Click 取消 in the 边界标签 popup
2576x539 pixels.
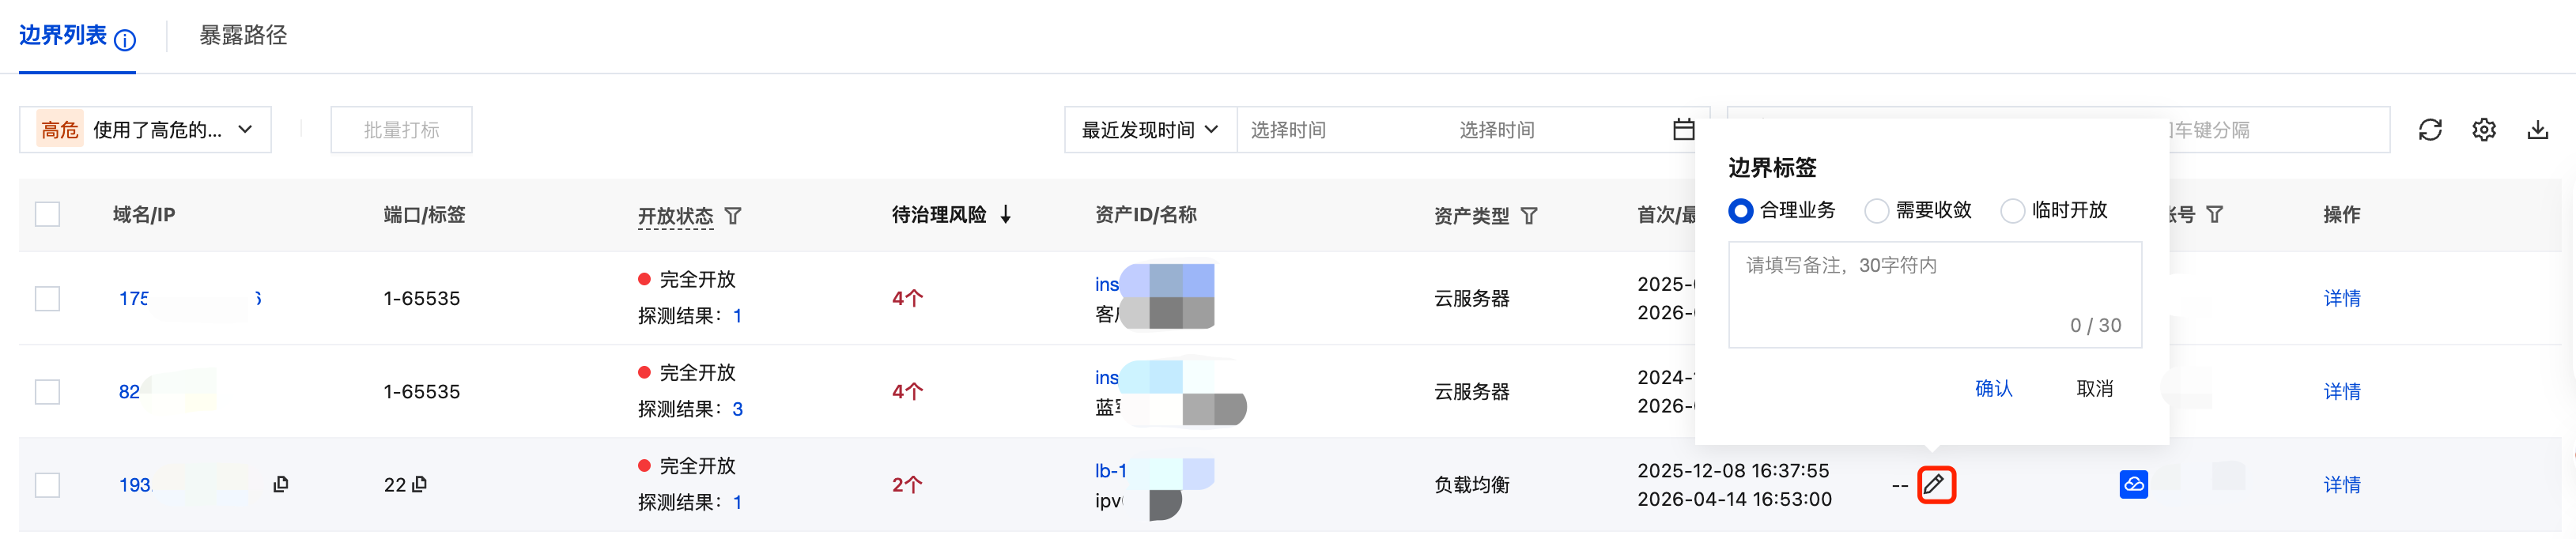[x=2095, y=388]
